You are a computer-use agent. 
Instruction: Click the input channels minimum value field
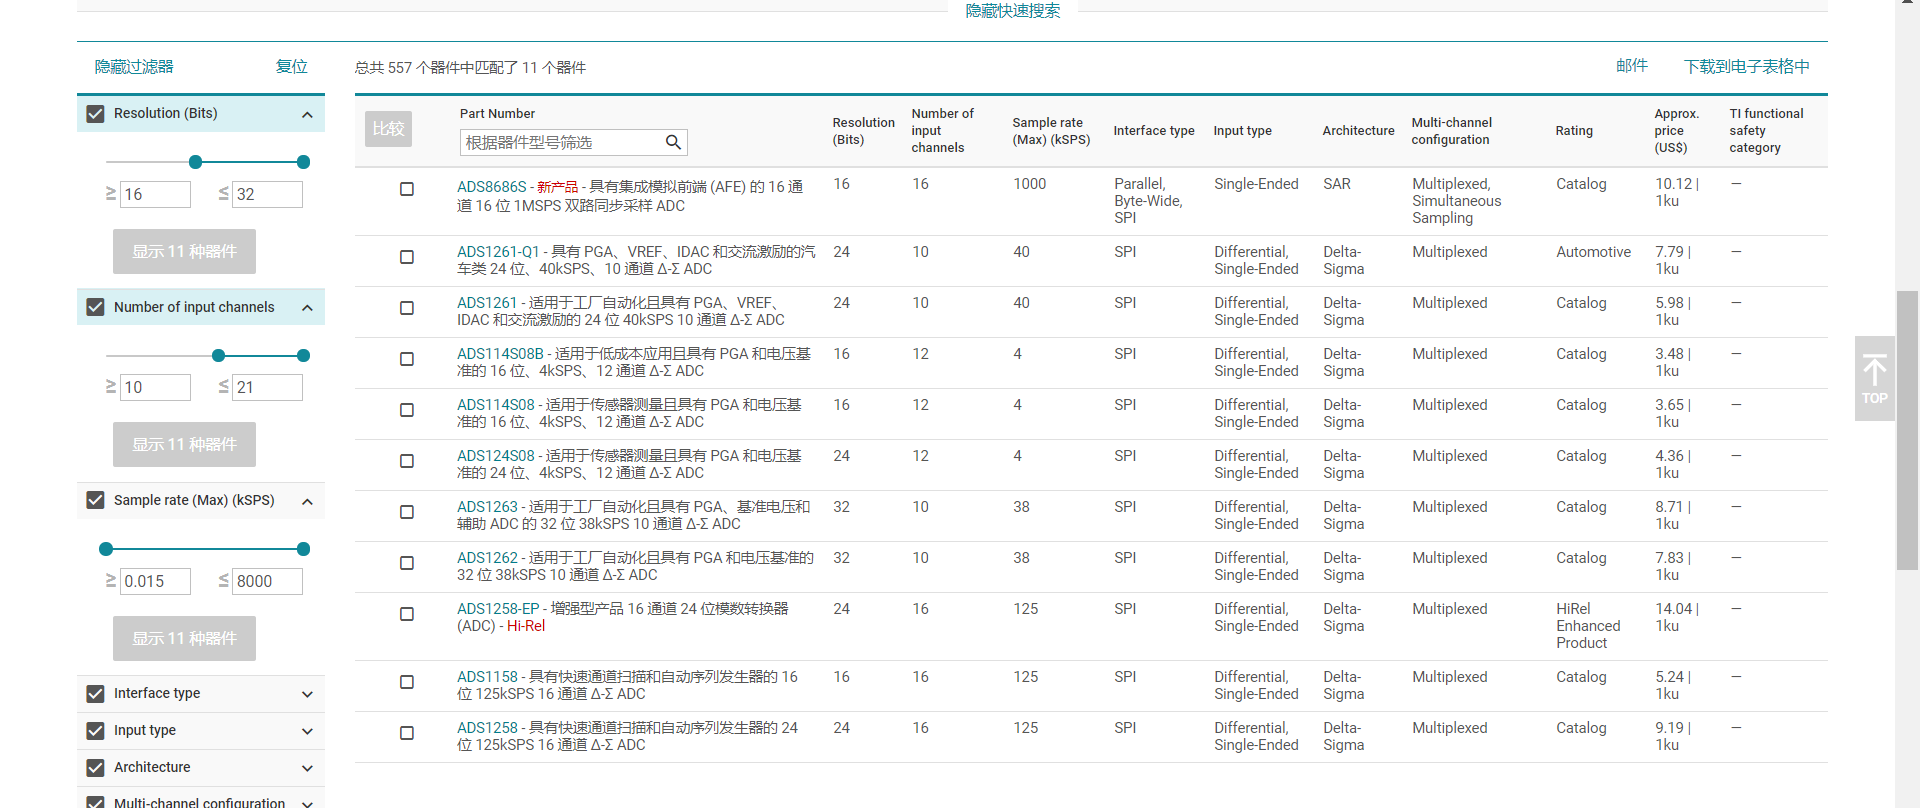155,387
